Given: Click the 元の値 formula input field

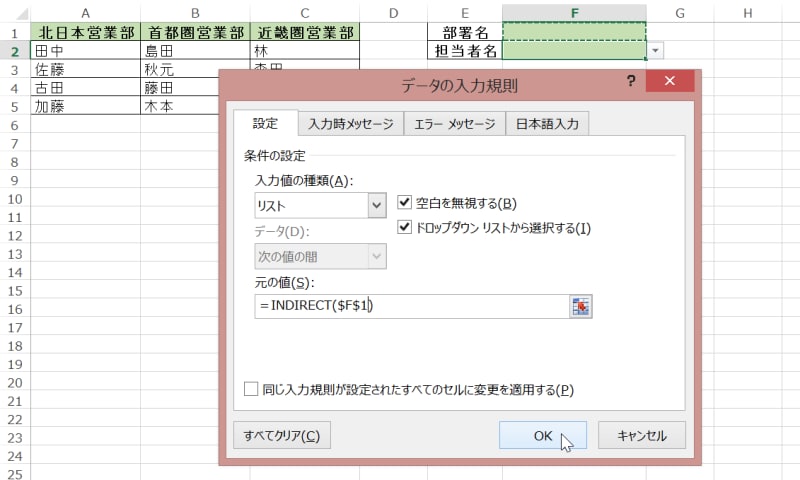Looking at the screenshot, I should click(x=412, y=306).
